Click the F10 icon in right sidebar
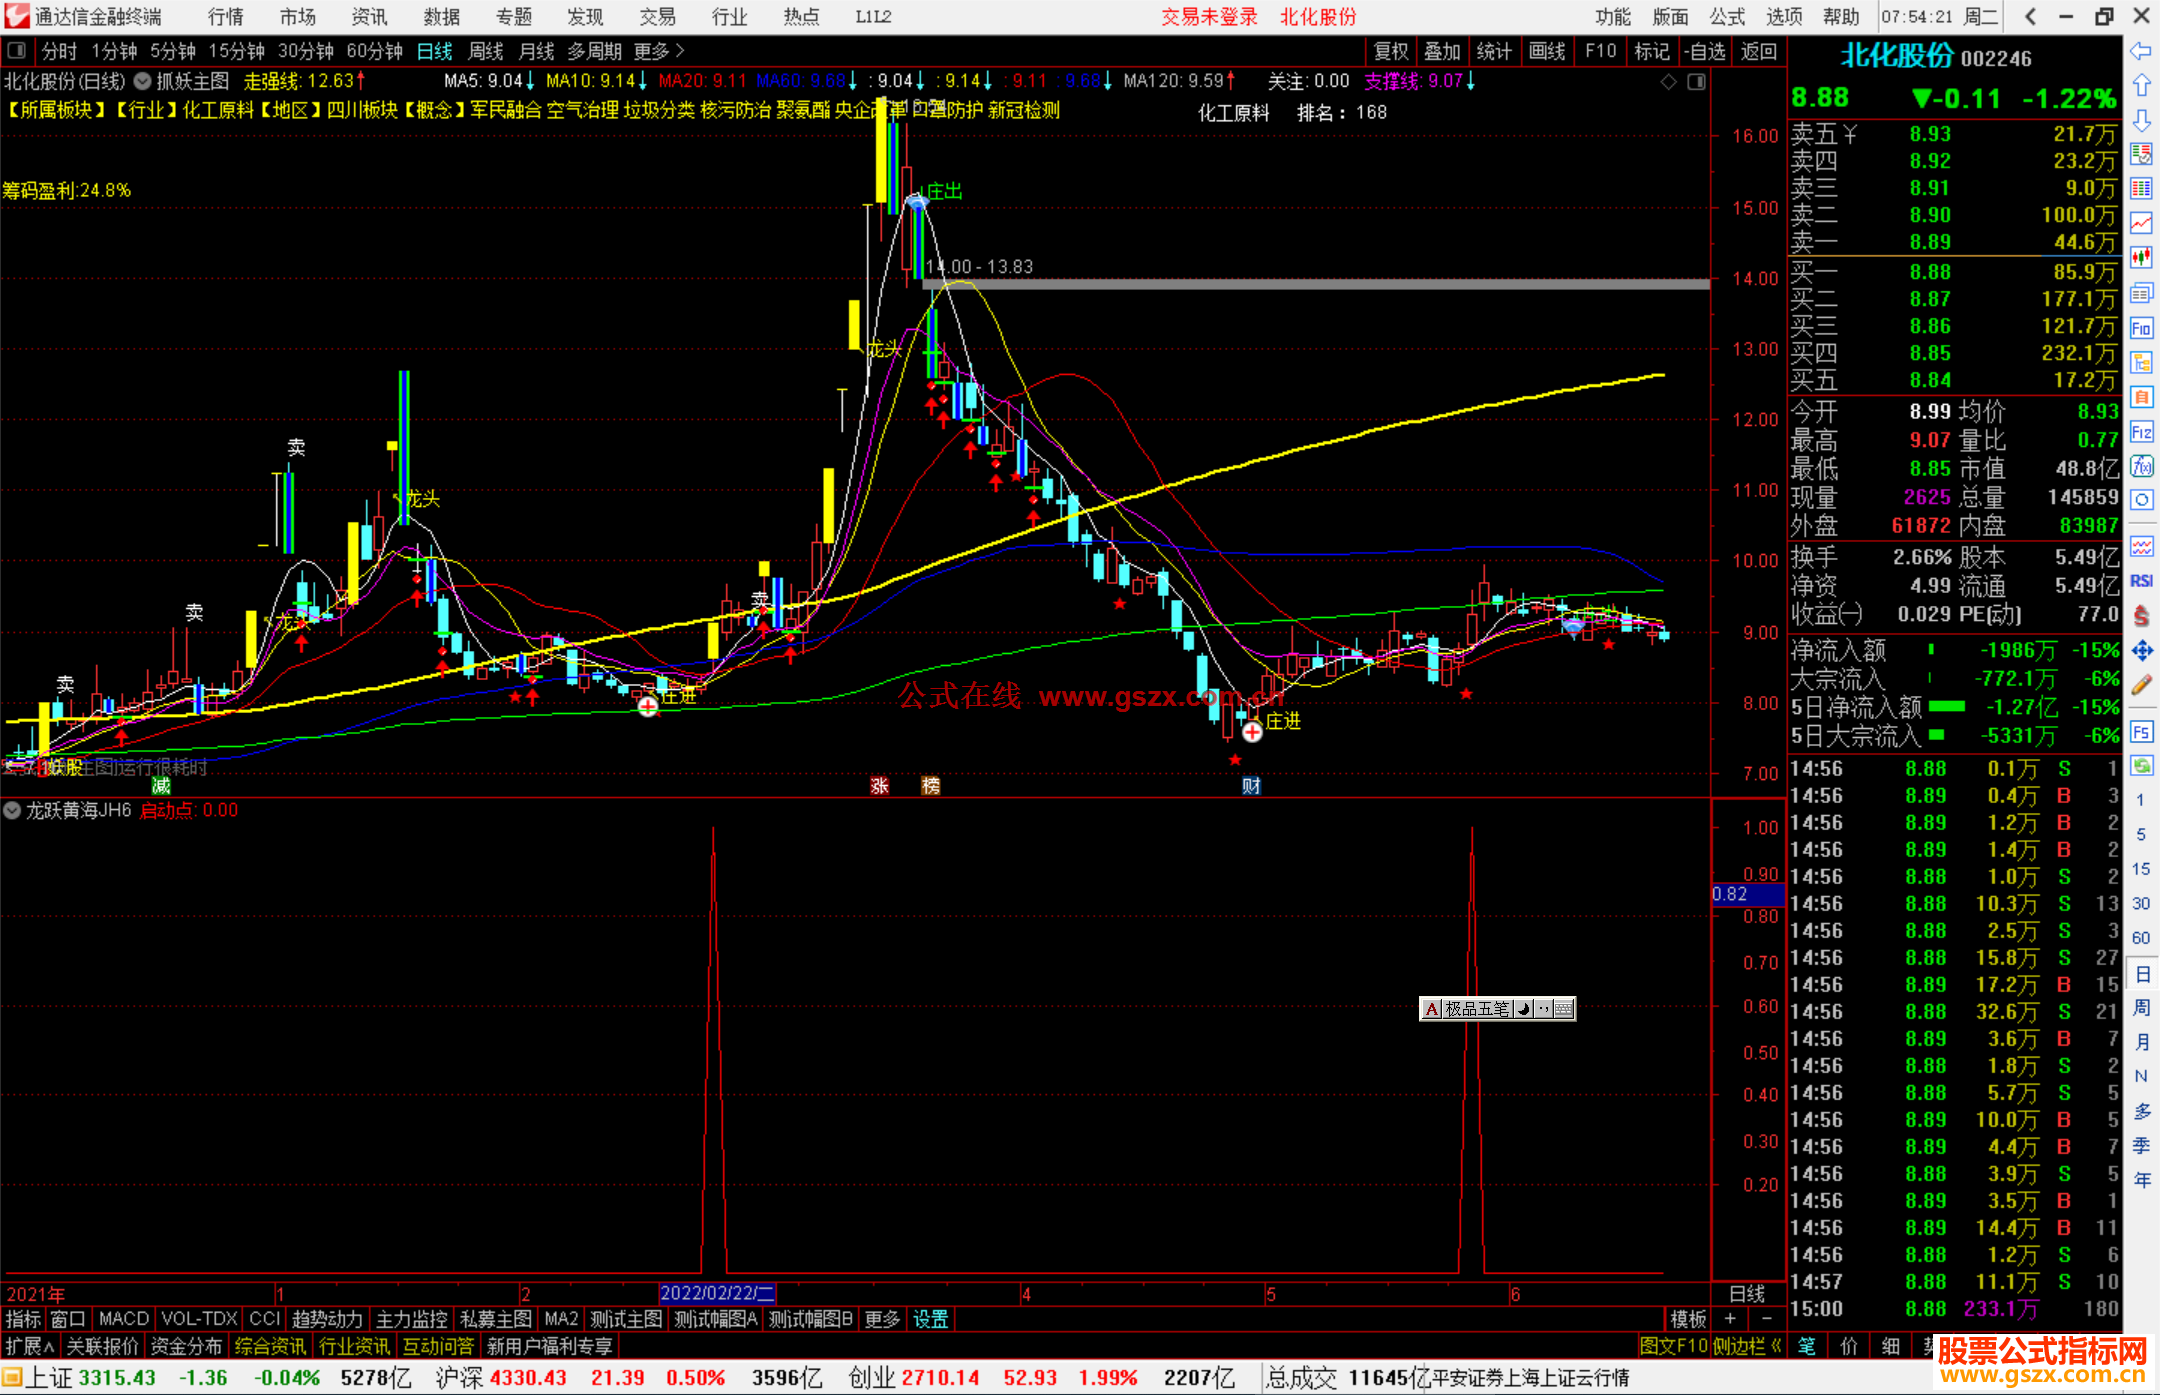The height and width of the screenshot is (1395, 2160). tap(2141, 328)
